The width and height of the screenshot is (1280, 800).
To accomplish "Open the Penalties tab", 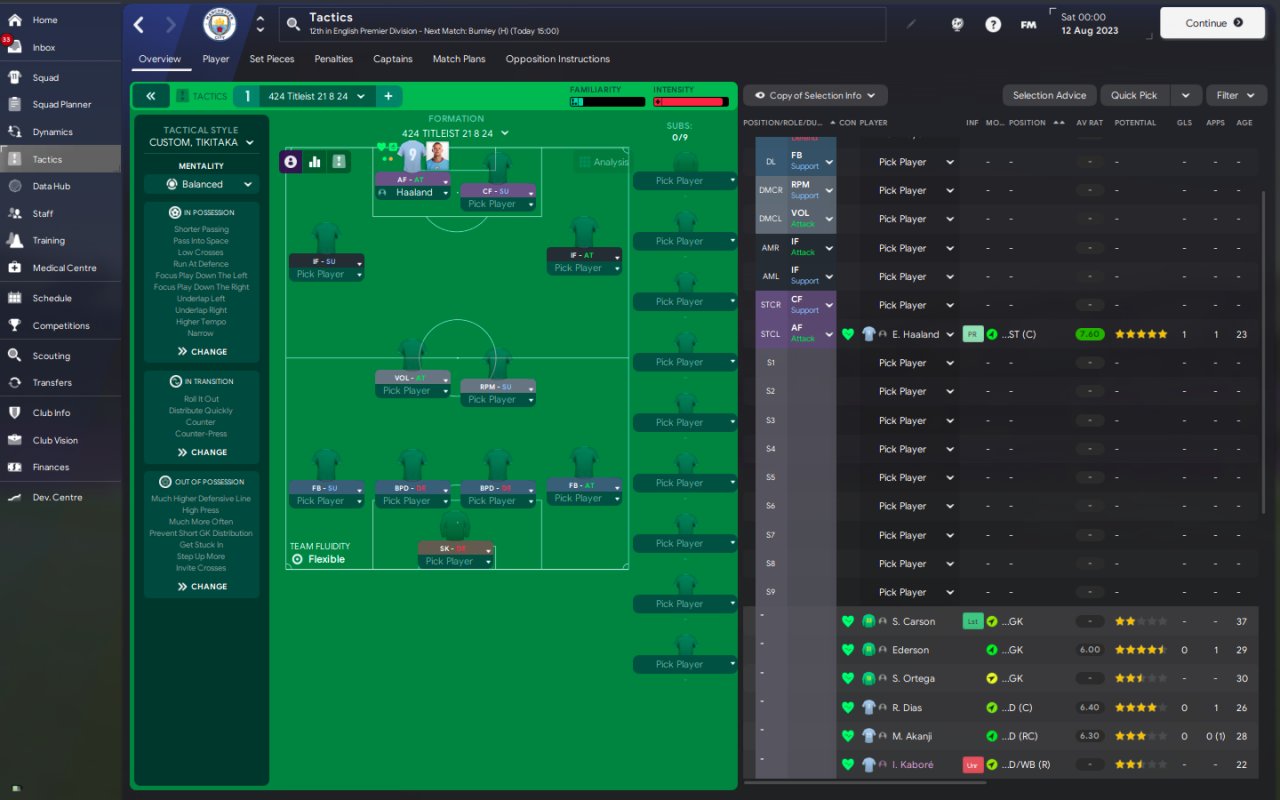I will coord(334,59).
